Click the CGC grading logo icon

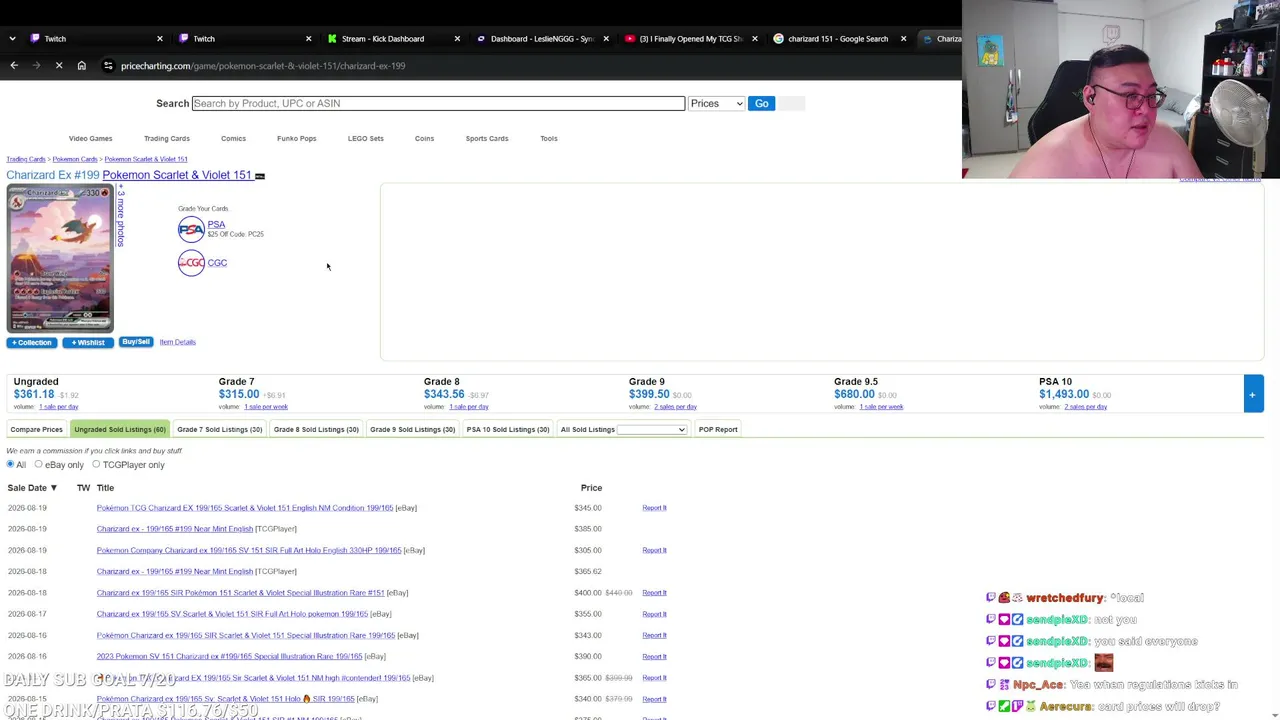click(191, 263)
